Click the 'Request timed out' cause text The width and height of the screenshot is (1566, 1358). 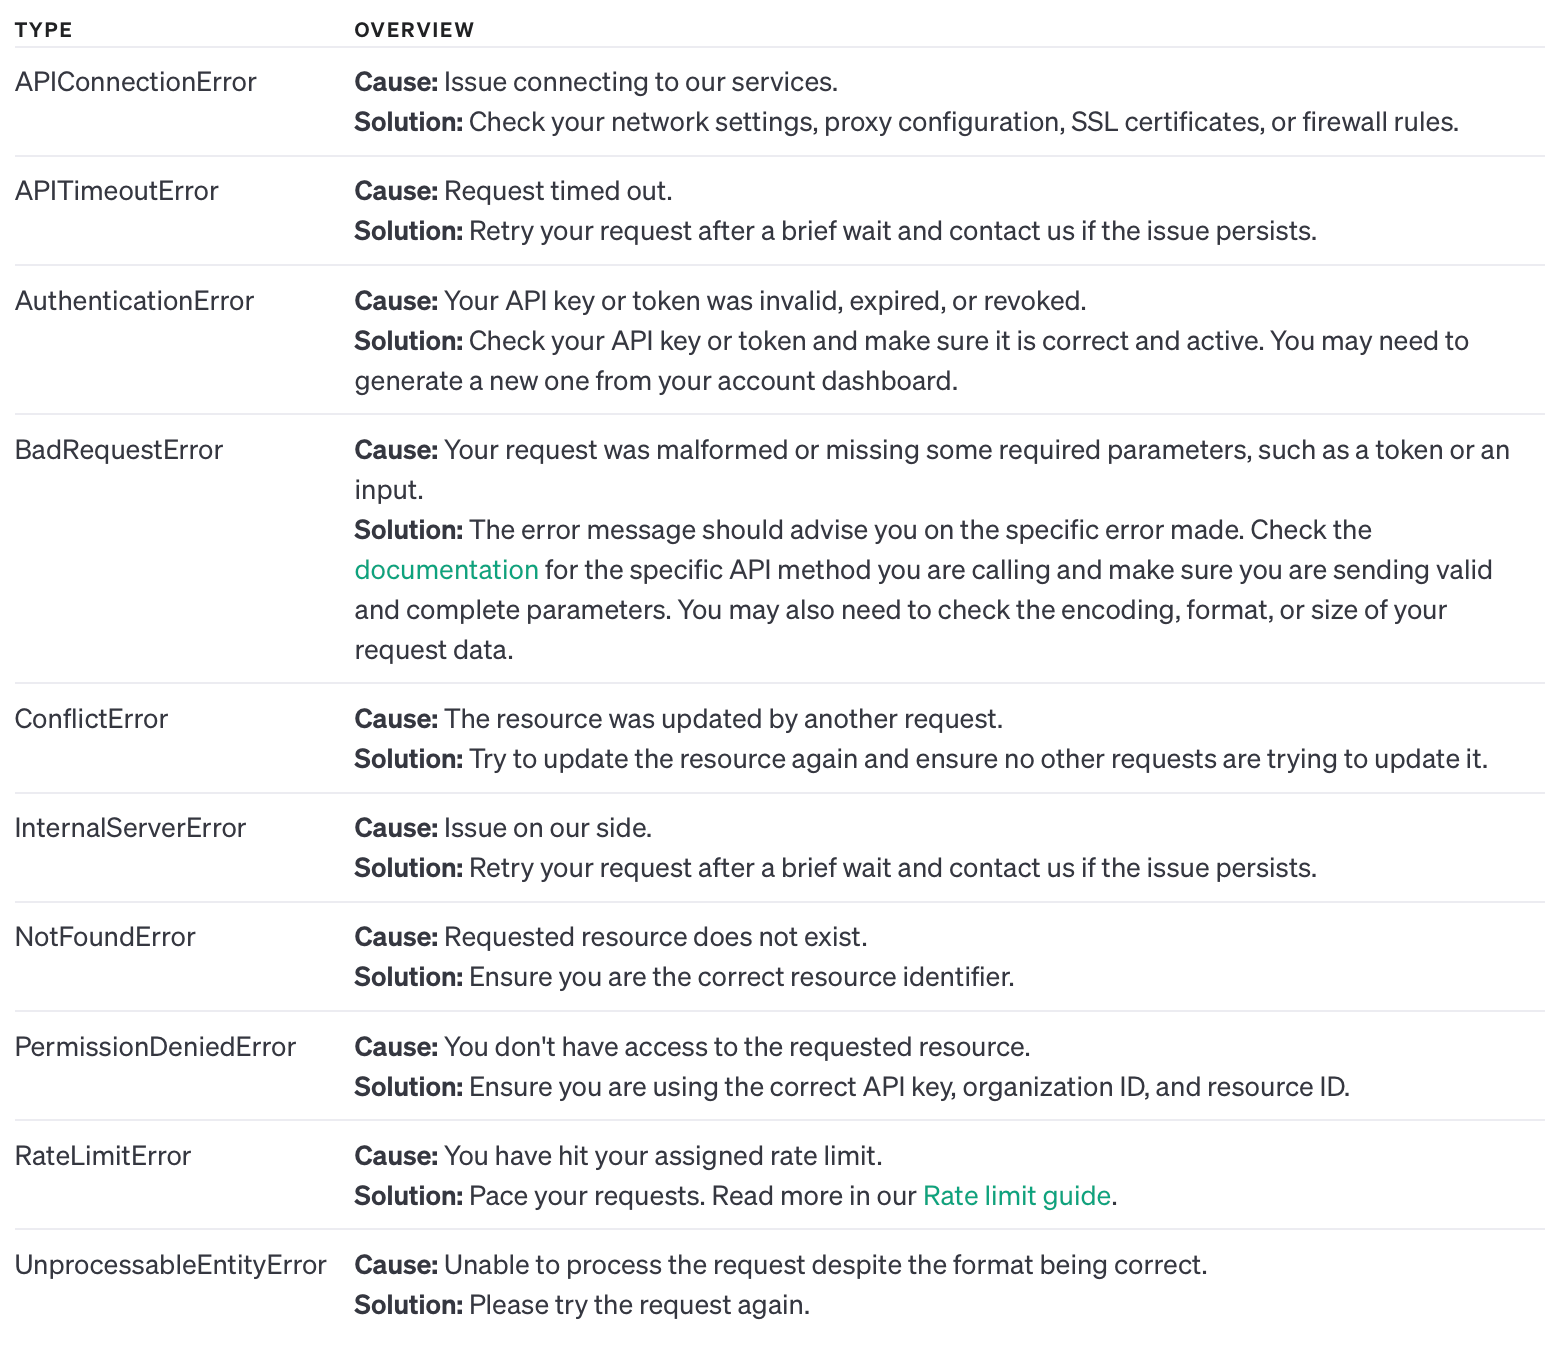(x=557, y=191)
